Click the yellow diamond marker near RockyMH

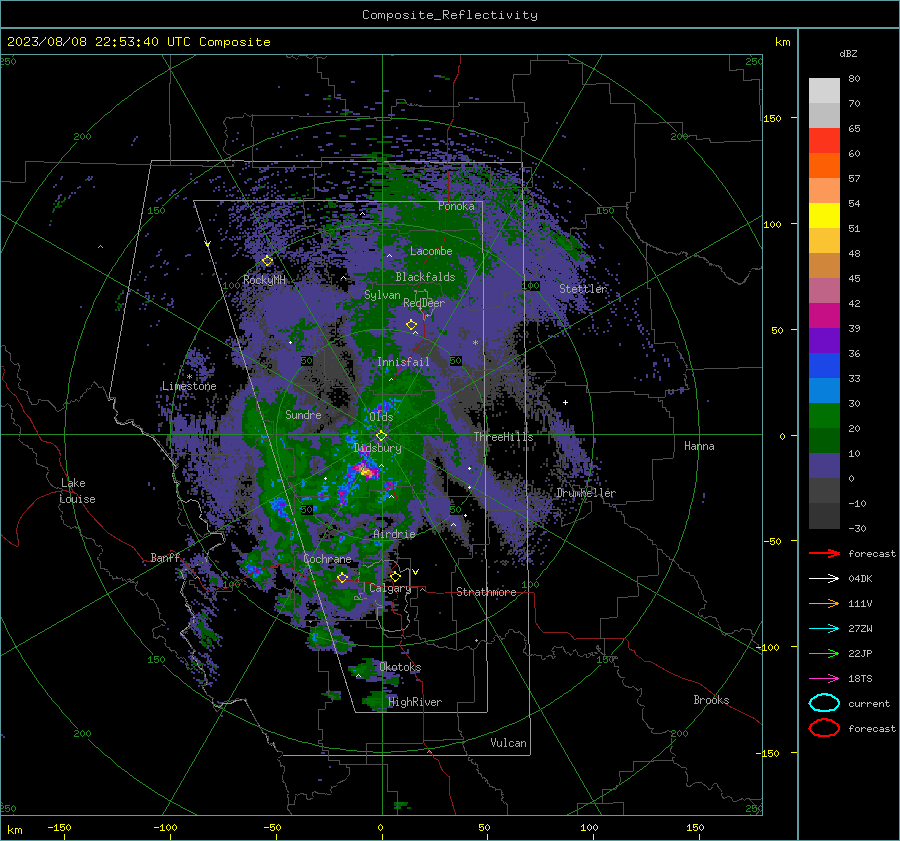click(x=267, y=261)
